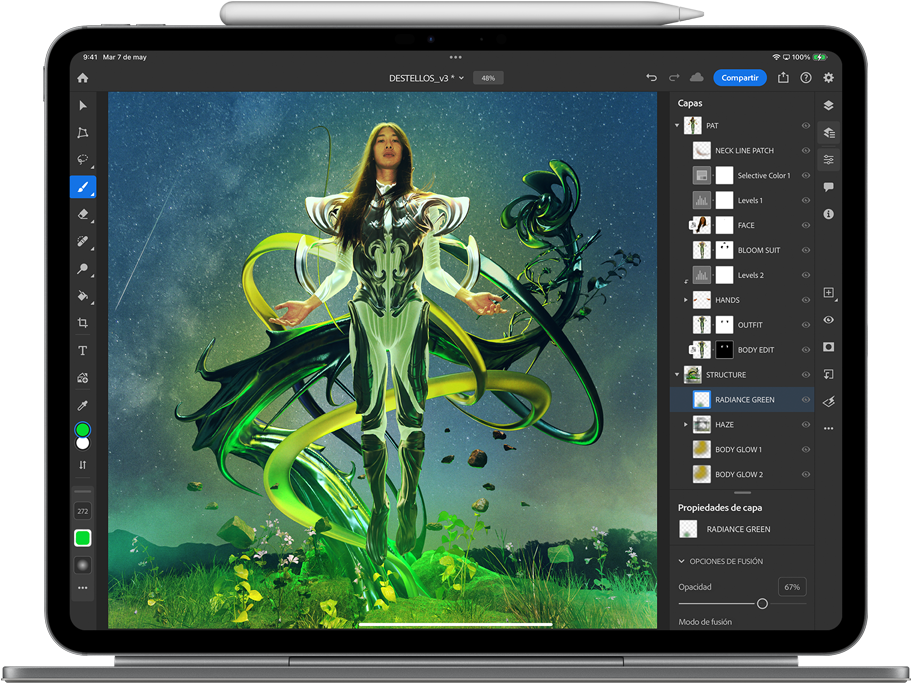Adjust the Opacidad slider handle
The width and height of the screenshot is (912, 684).
(762, 604)
